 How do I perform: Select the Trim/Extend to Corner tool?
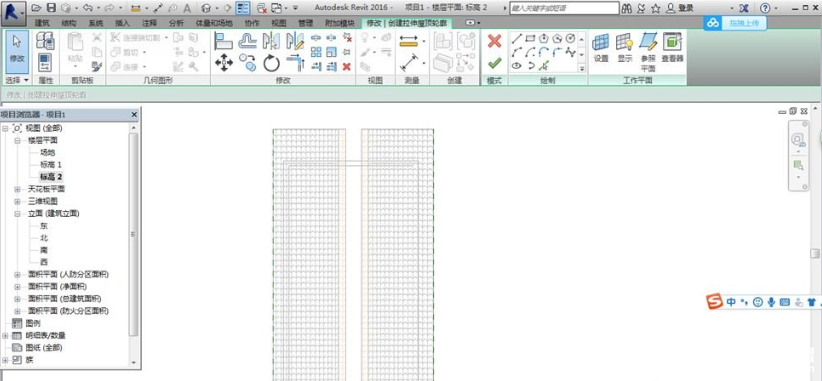(x=295, y=63)
